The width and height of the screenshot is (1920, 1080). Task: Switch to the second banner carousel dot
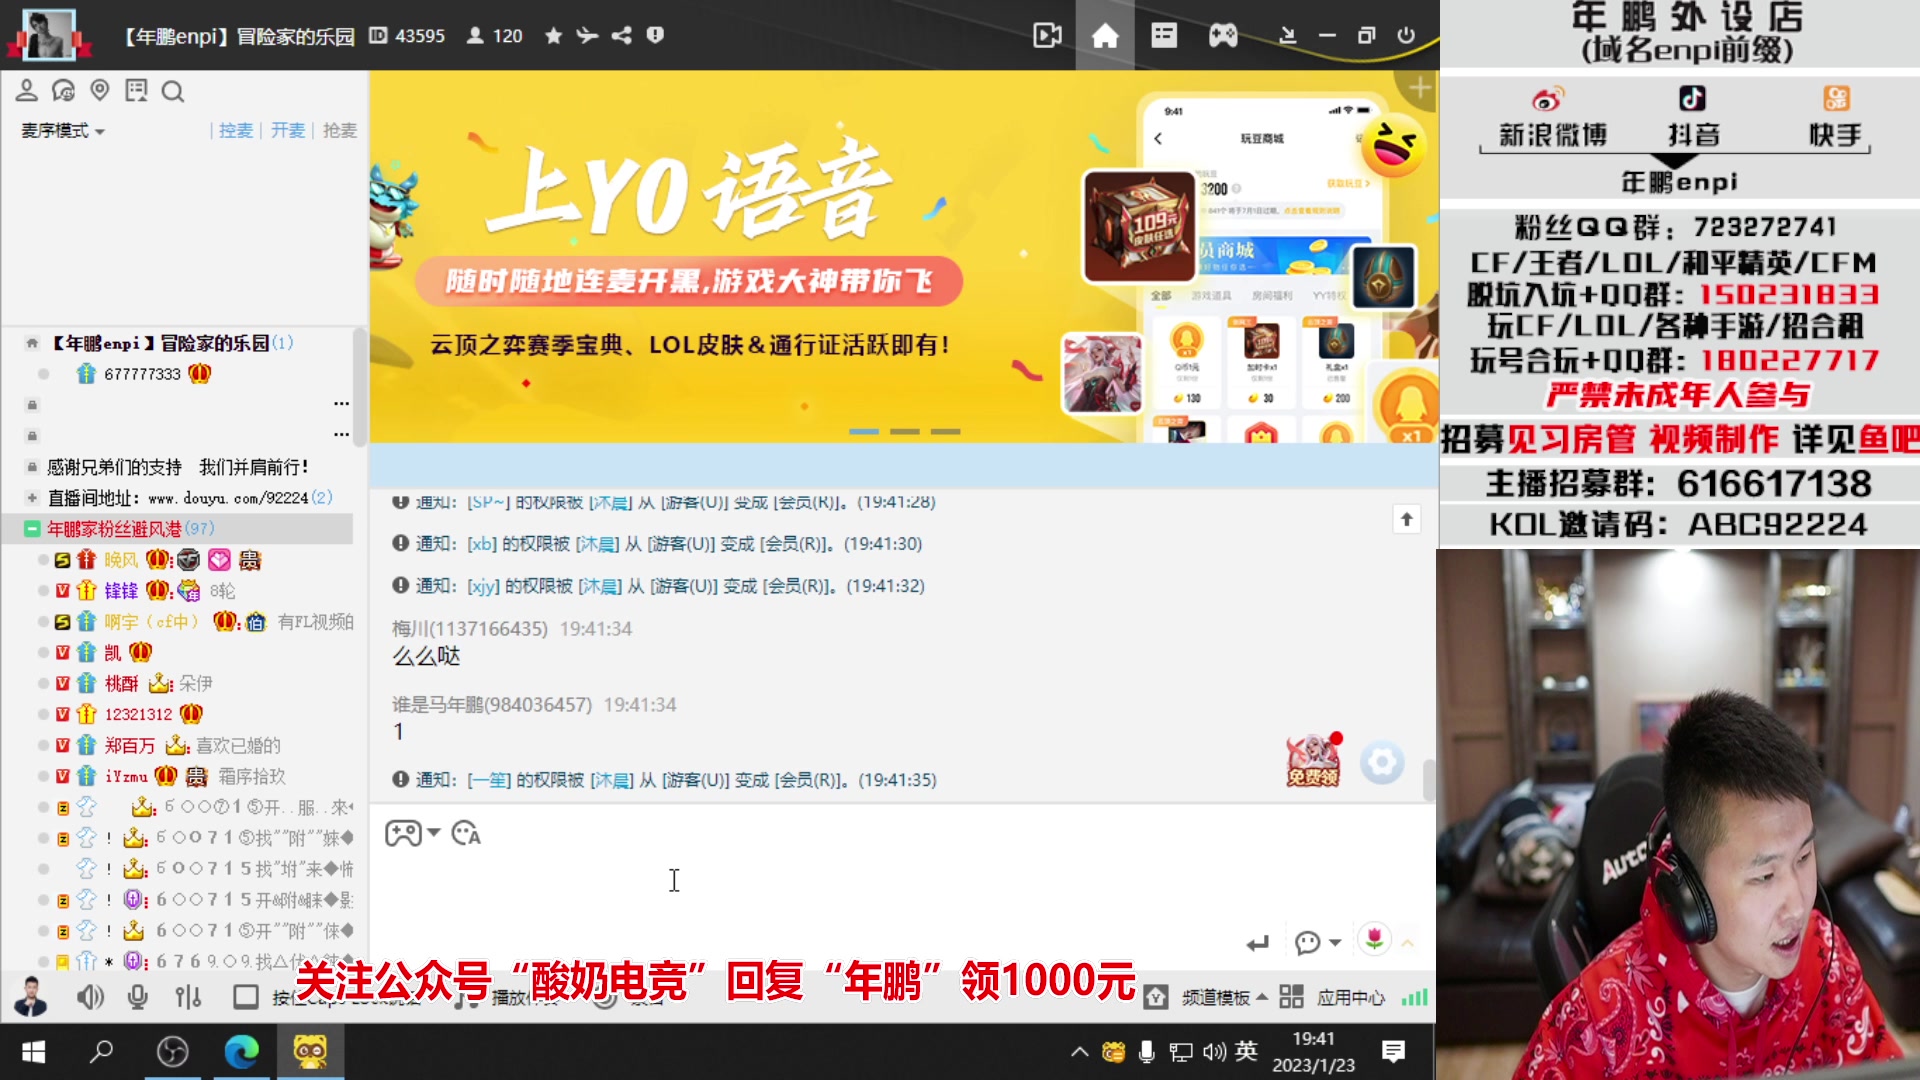pos(905,432)
